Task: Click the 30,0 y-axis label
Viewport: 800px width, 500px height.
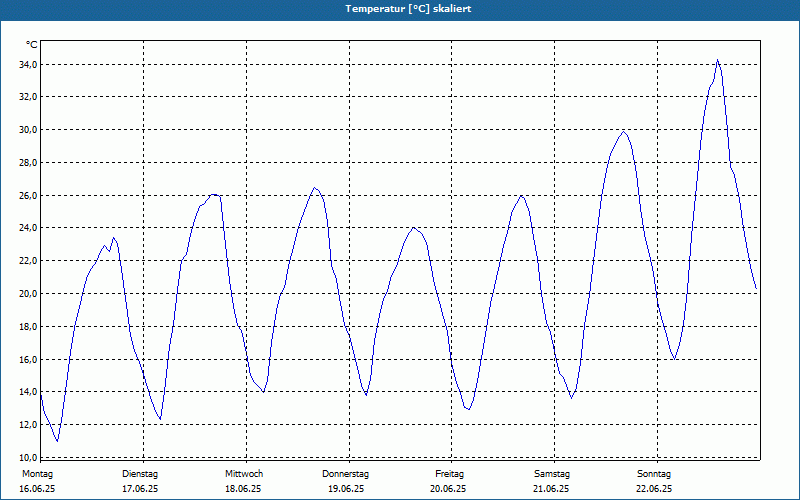Action: [29, 130]
